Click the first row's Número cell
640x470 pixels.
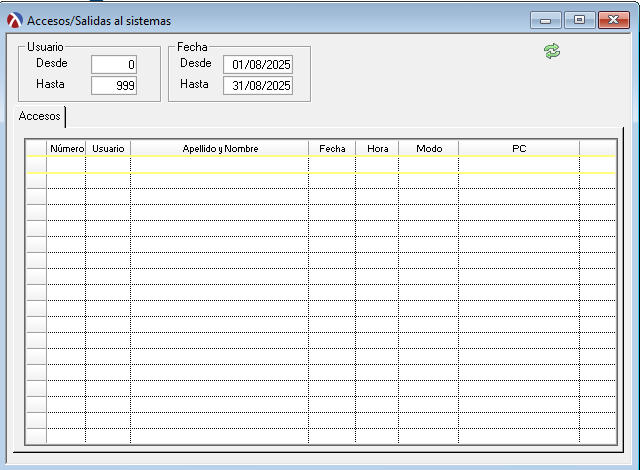tap(66, 164)
